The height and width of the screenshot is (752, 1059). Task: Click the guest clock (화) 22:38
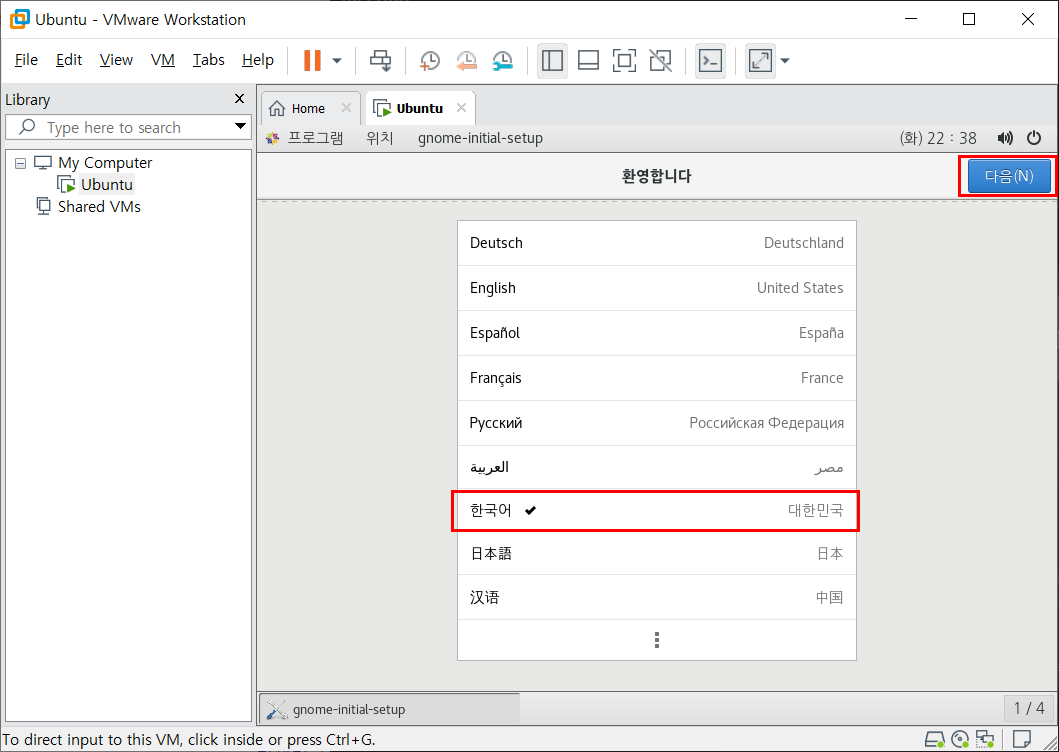pyautogui.click(x=938, y=139)
